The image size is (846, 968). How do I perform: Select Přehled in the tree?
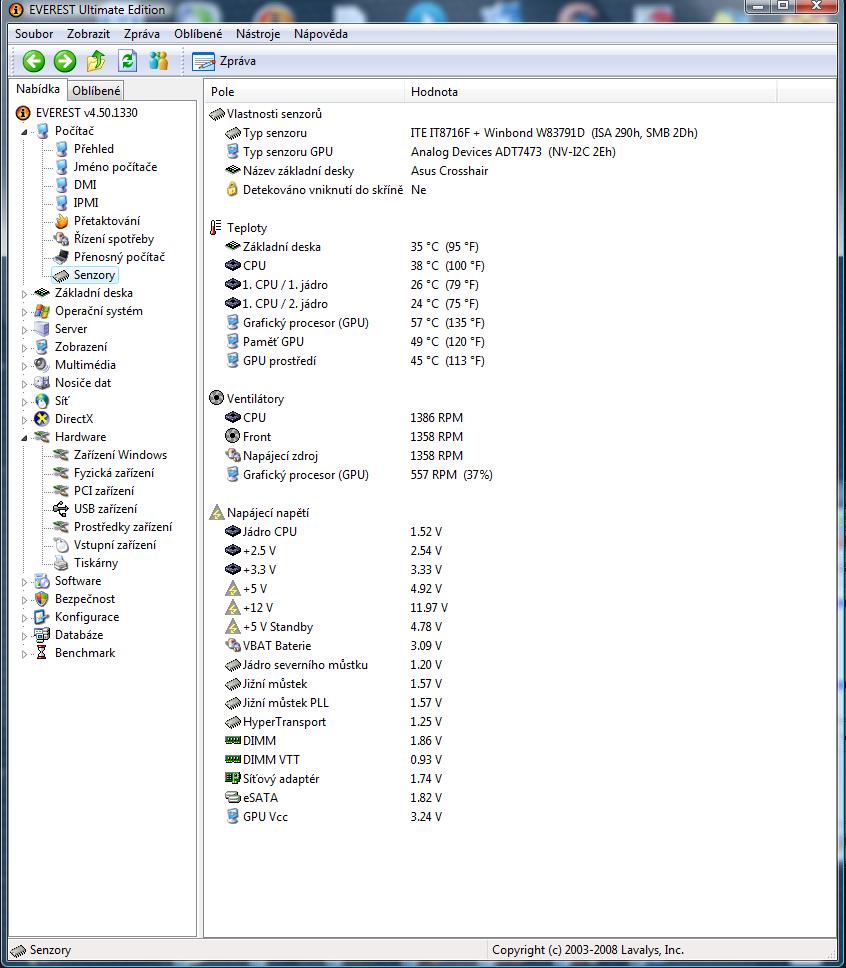93,149
